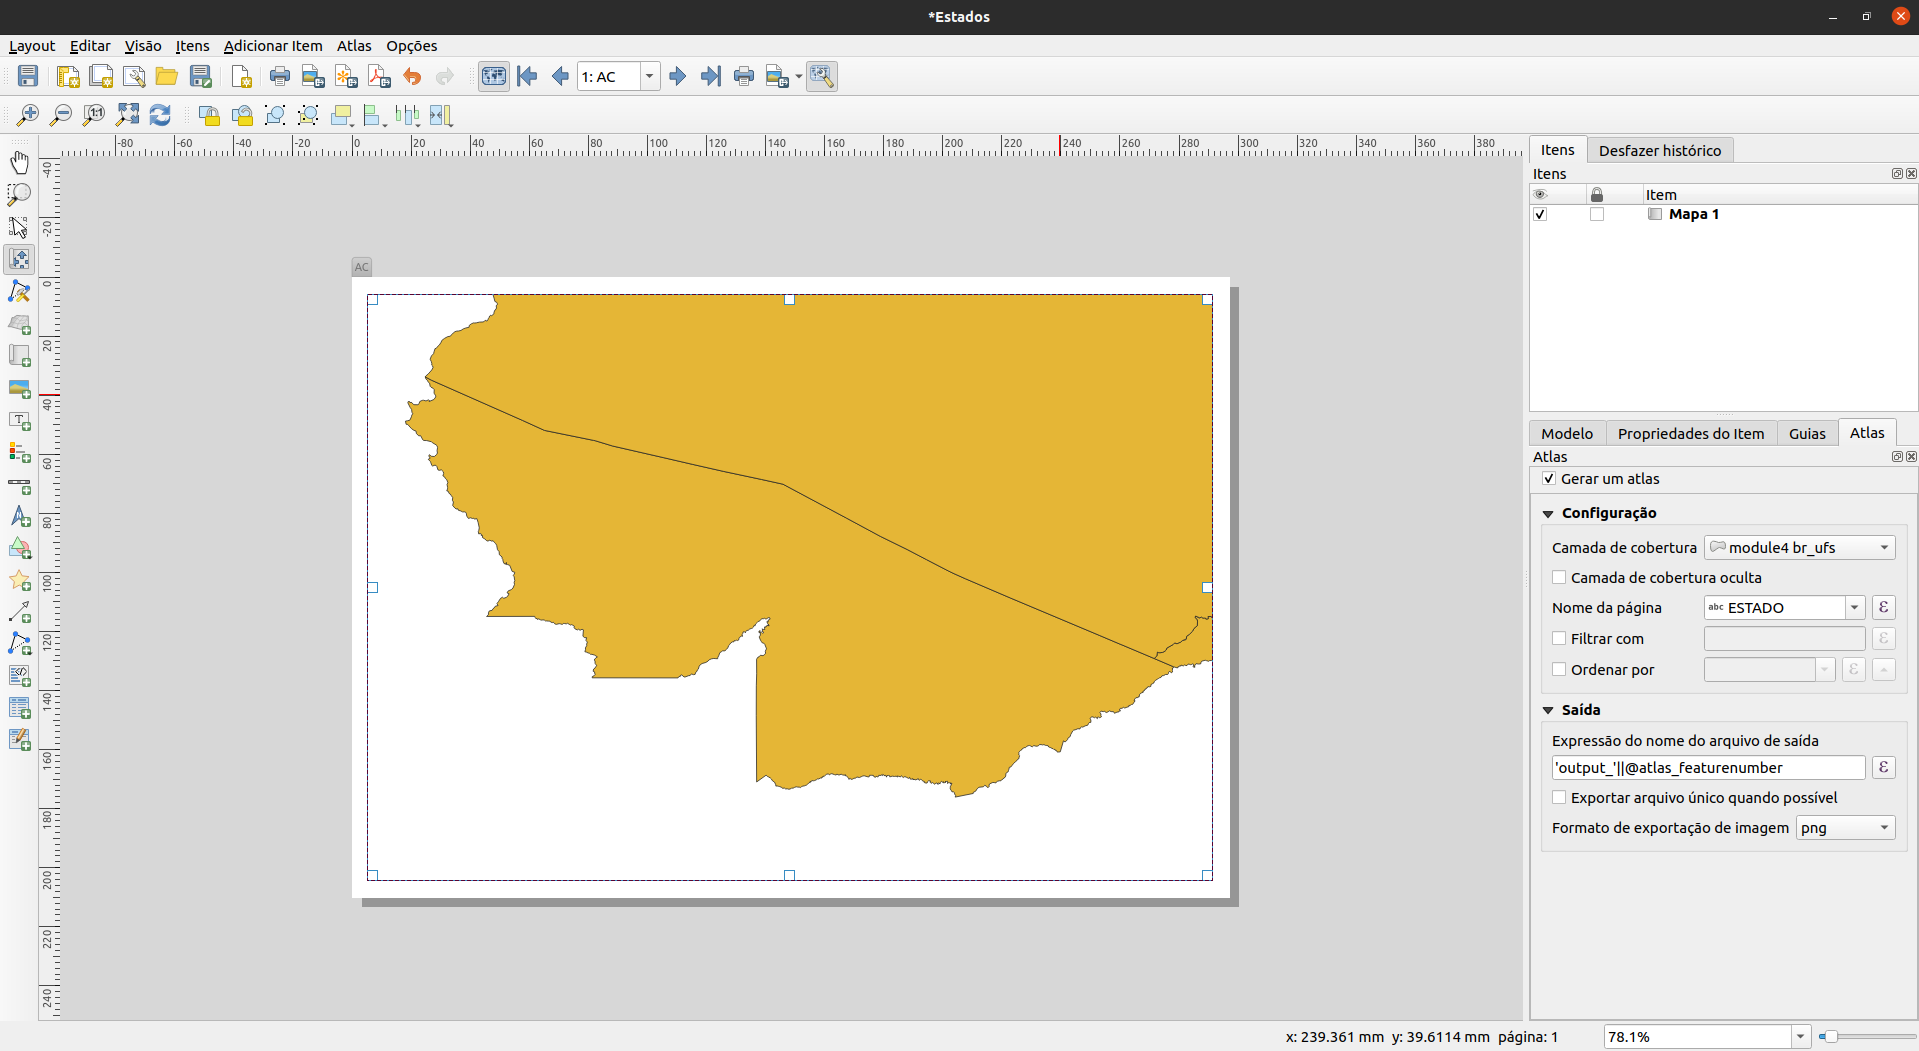
Task: Toggle the atlas preview button
Action: coord(494,76)
